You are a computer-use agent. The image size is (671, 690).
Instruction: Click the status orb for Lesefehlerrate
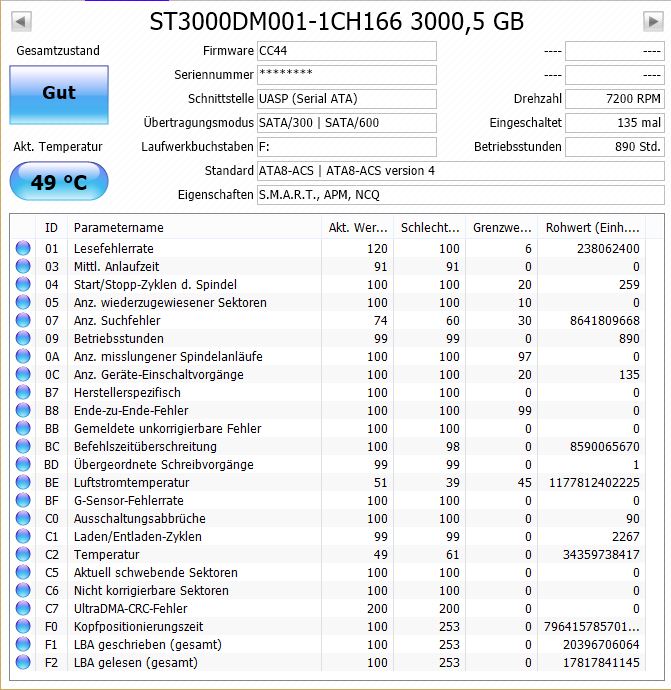click(x=23, y=248)
